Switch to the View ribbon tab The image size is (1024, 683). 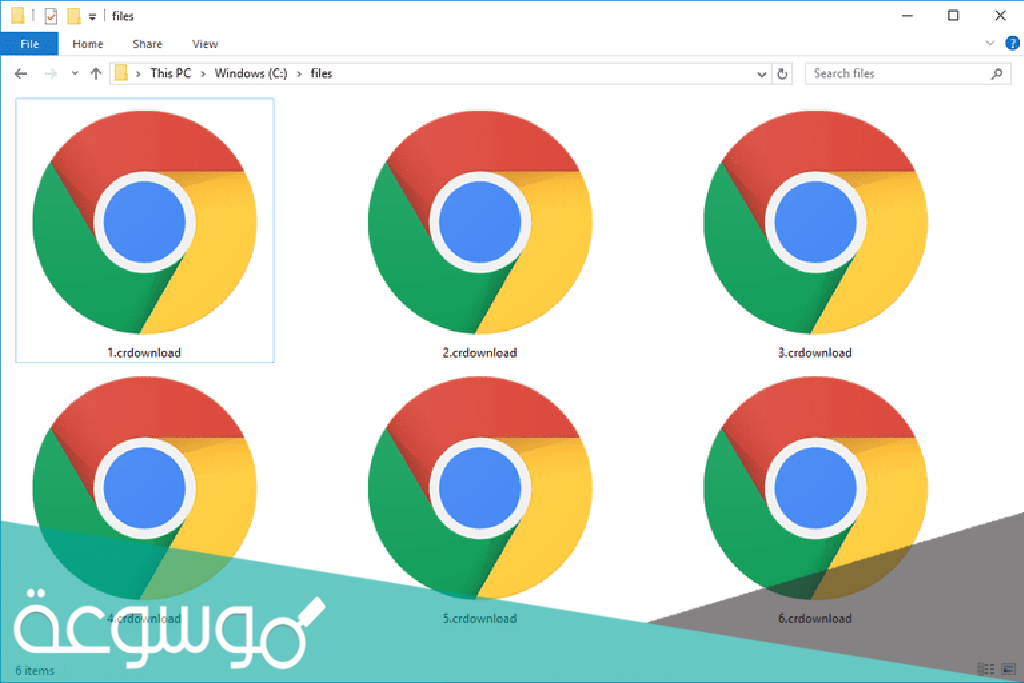pyautogui.click(x=205, y=44)
